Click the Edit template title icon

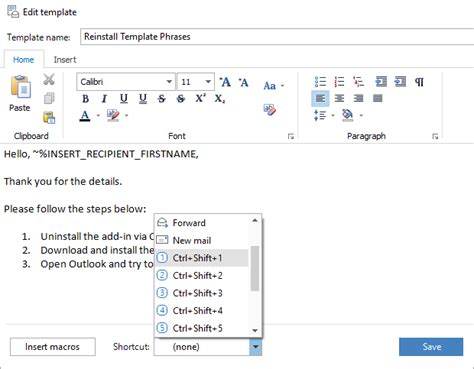(x=13, y=12)
